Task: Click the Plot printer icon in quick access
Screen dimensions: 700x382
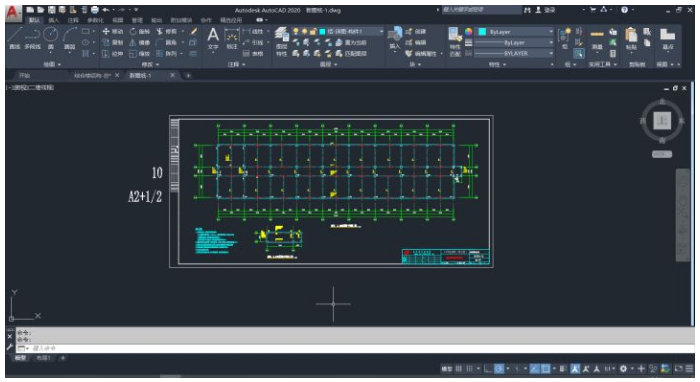Action: 94,10
